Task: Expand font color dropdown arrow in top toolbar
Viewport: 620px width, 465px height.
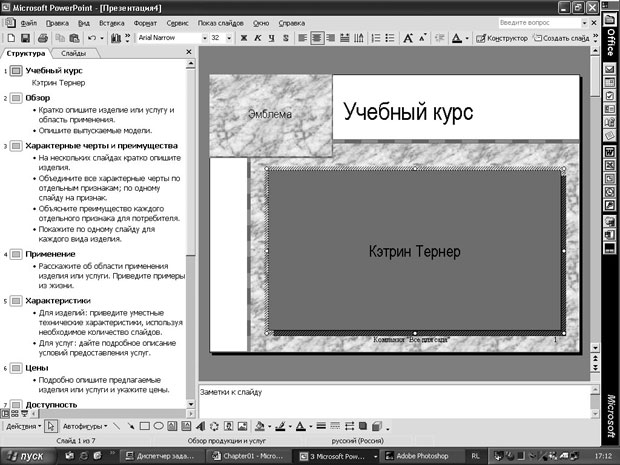Action: (467, 38)
